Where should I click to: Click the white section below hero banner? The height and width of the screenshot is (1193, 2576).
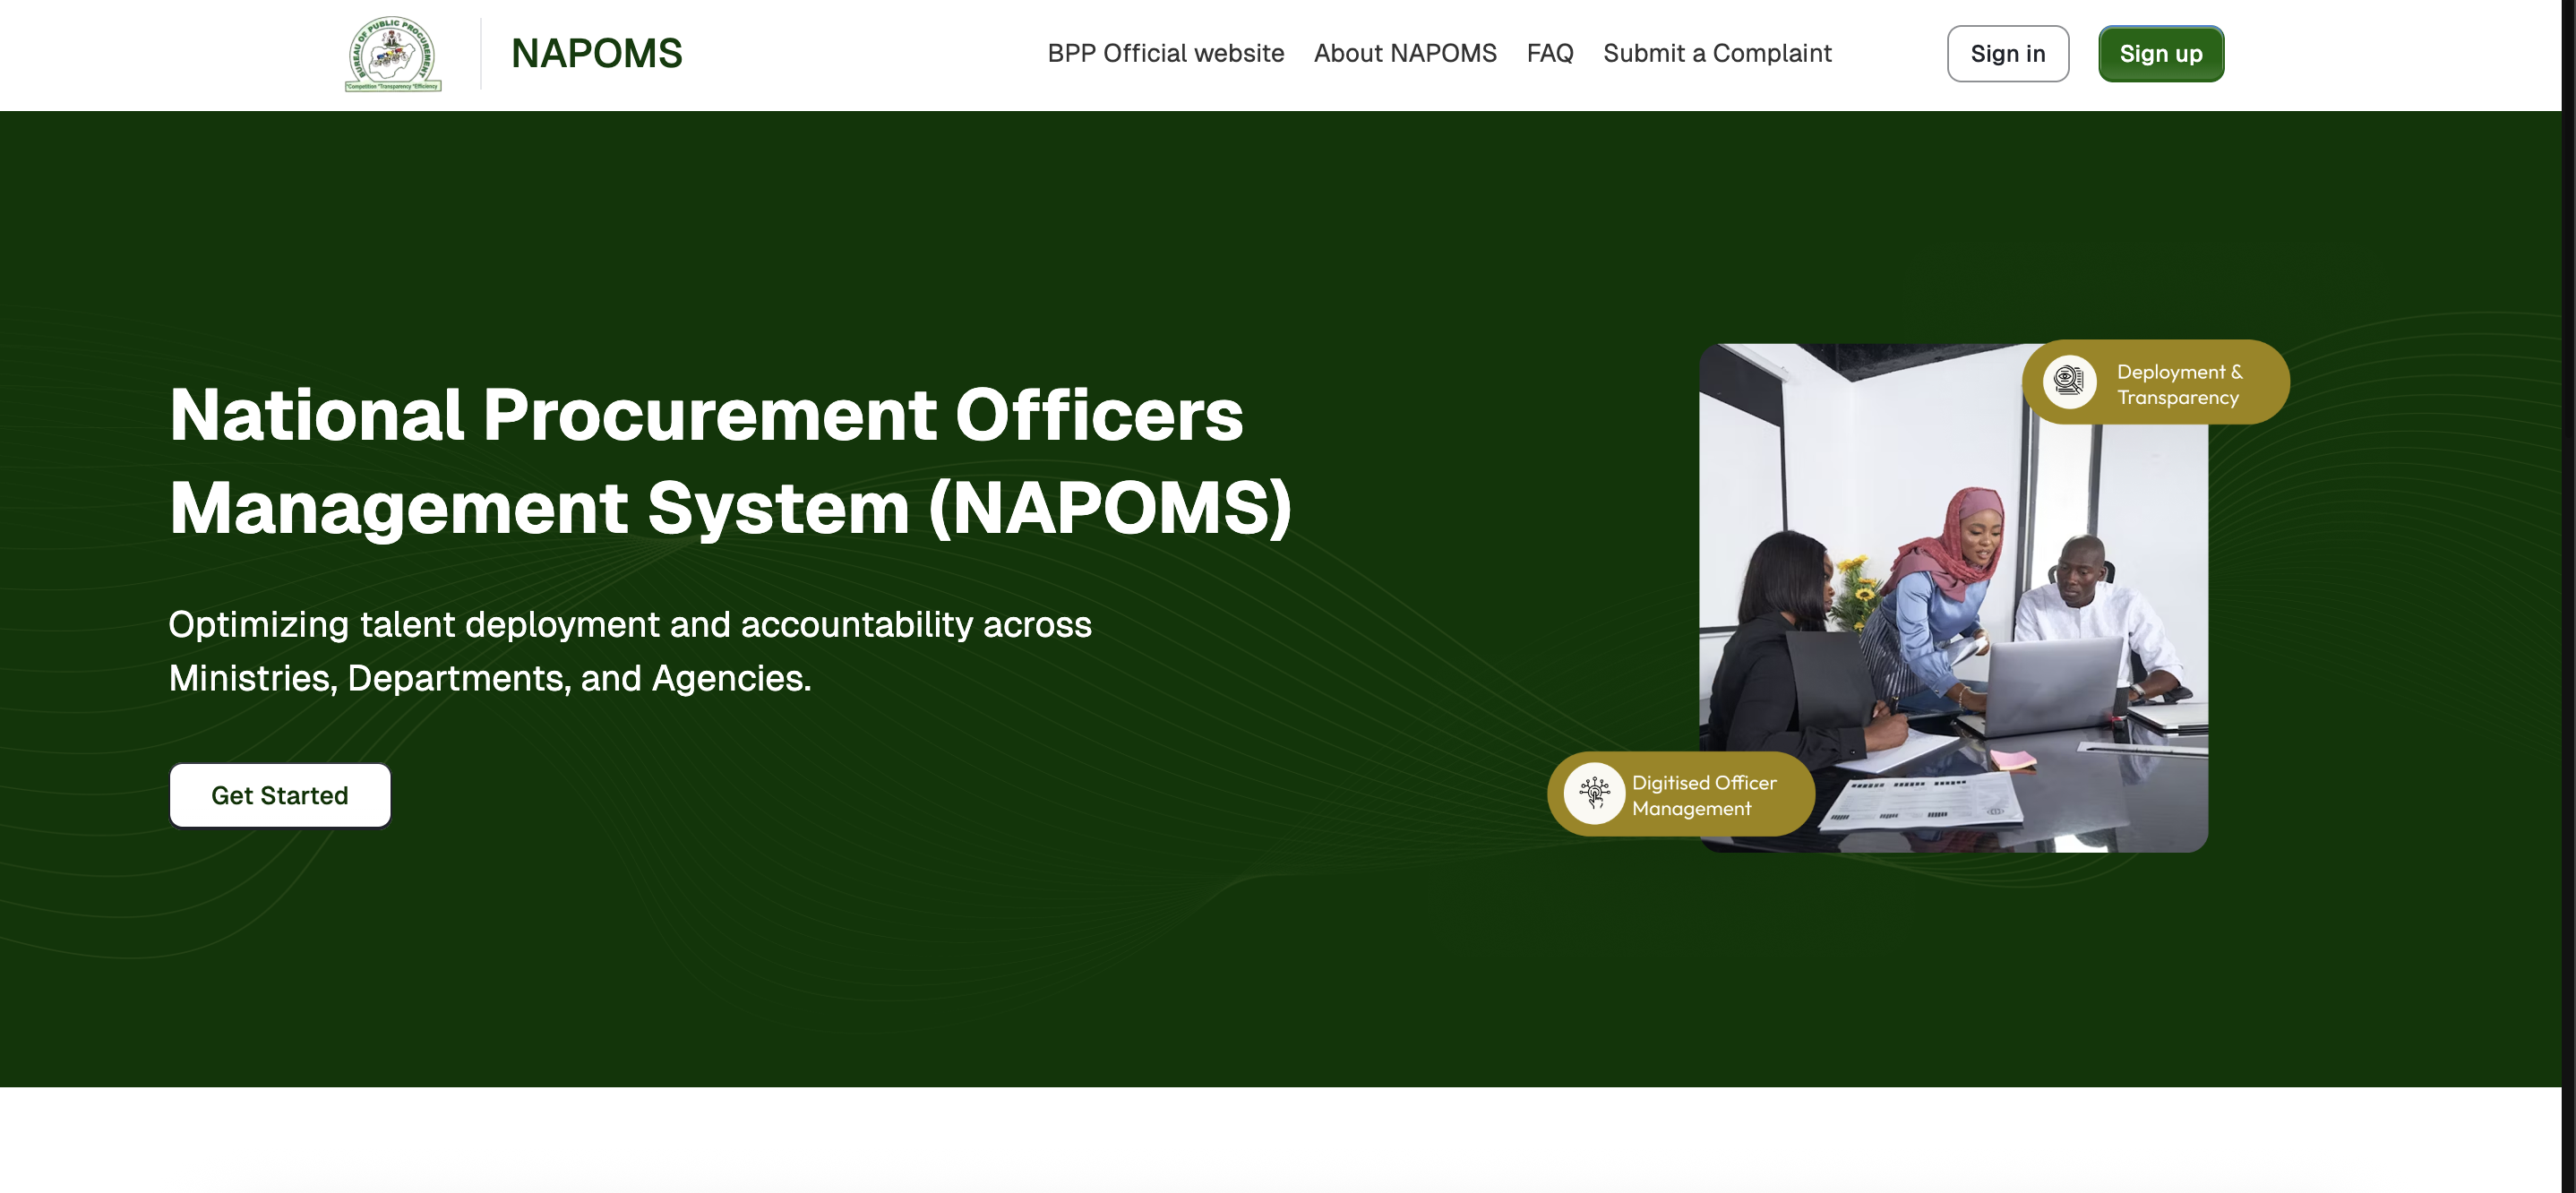[x=1280, y=1140]
